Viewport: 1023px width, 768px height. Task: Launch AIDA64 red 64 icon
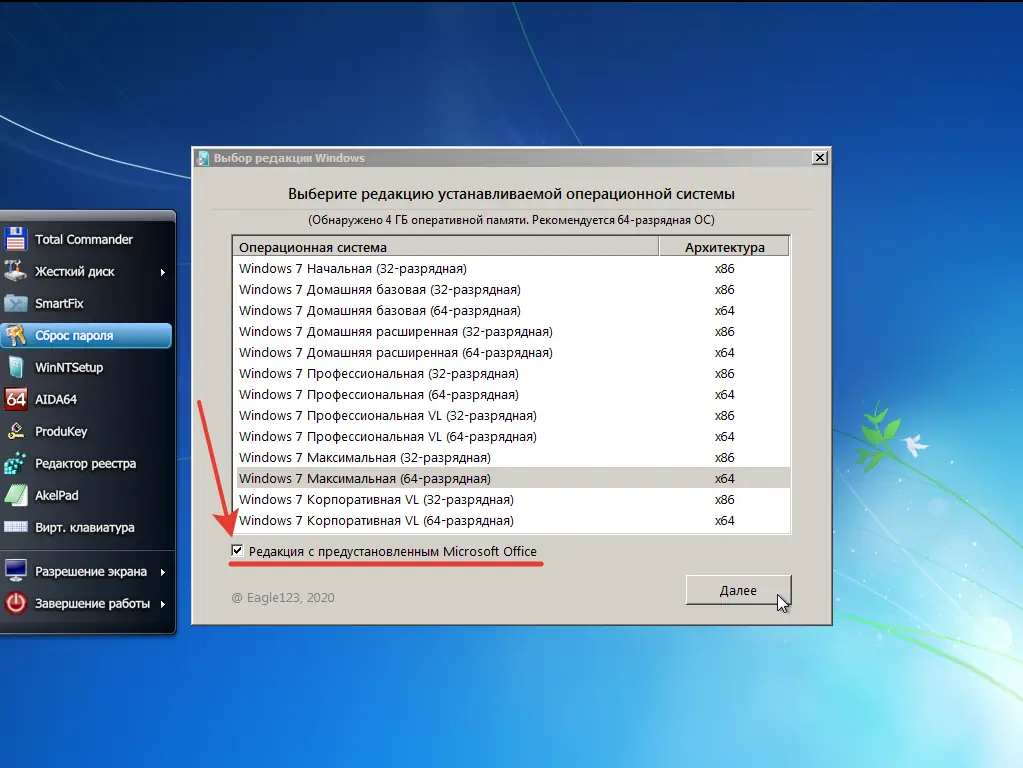[x=16, y=399]
